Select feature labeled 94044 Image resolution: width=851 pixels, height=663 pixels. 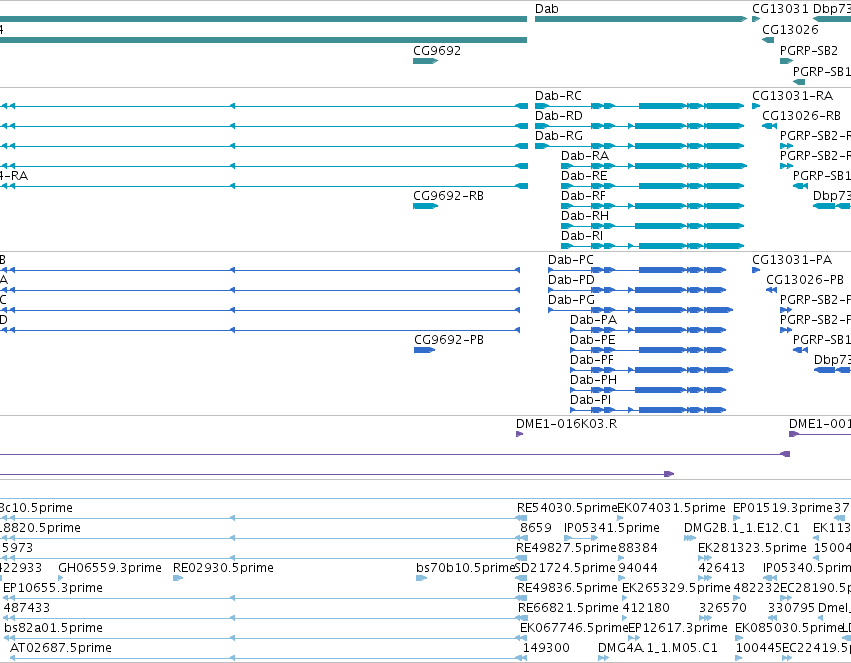coord(621,578)
